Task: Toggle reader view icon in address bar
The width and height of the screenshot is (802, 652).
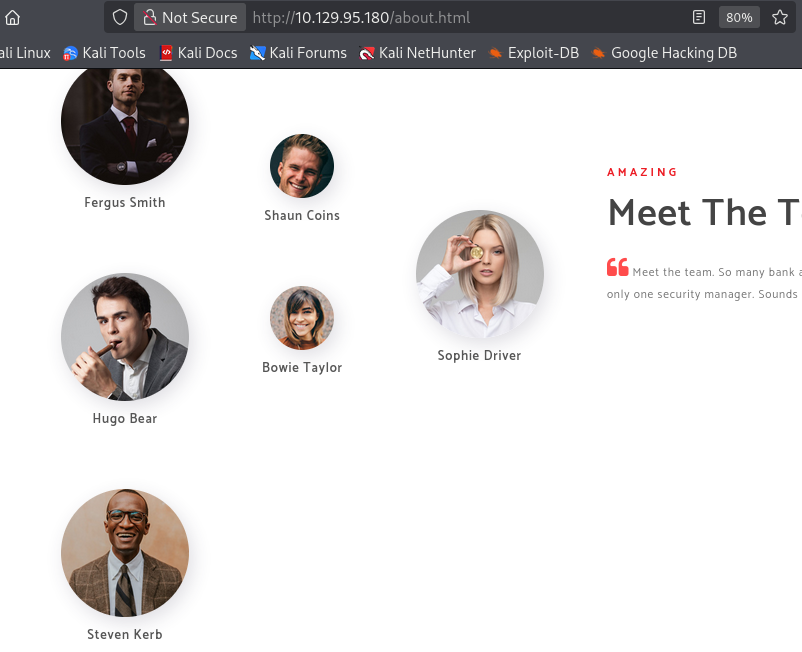Action: [x=699, y=17]
